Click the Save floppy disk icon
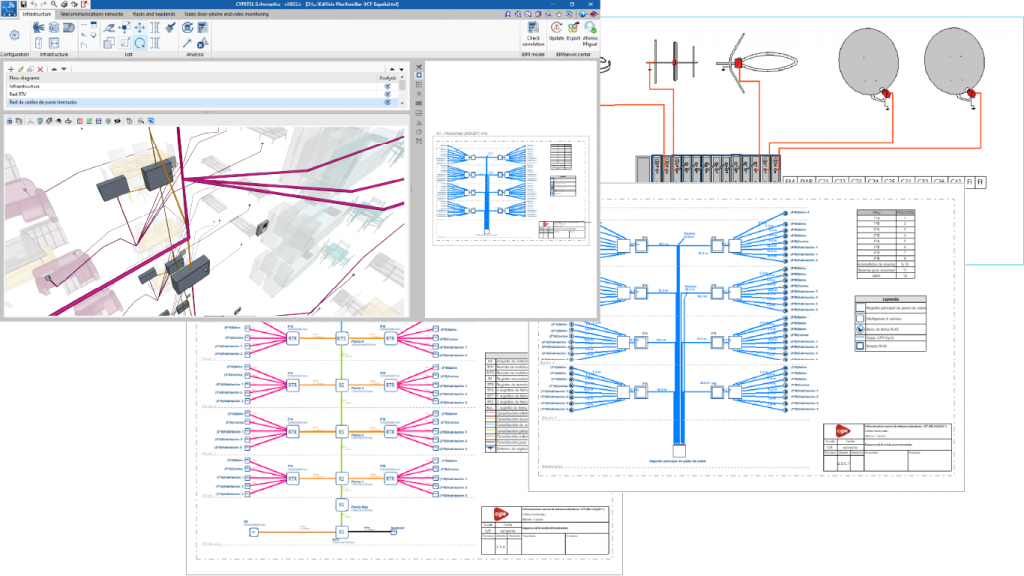 [24, 5]
